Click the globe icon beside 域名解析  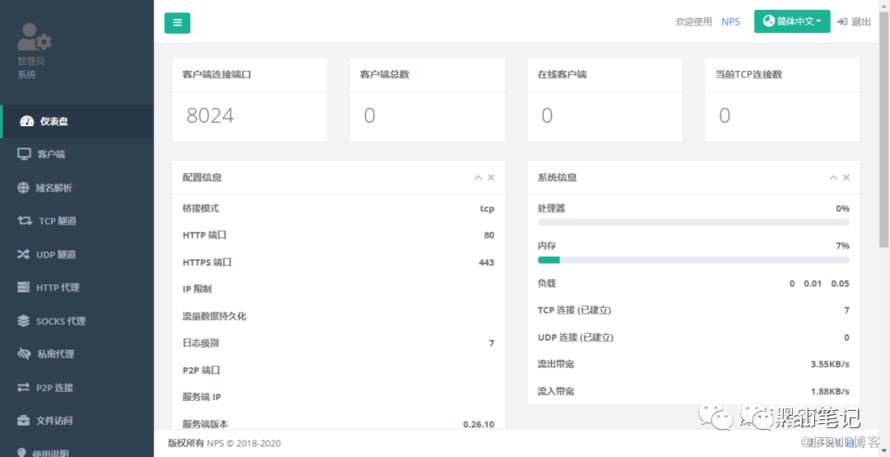tap(25, 188)
